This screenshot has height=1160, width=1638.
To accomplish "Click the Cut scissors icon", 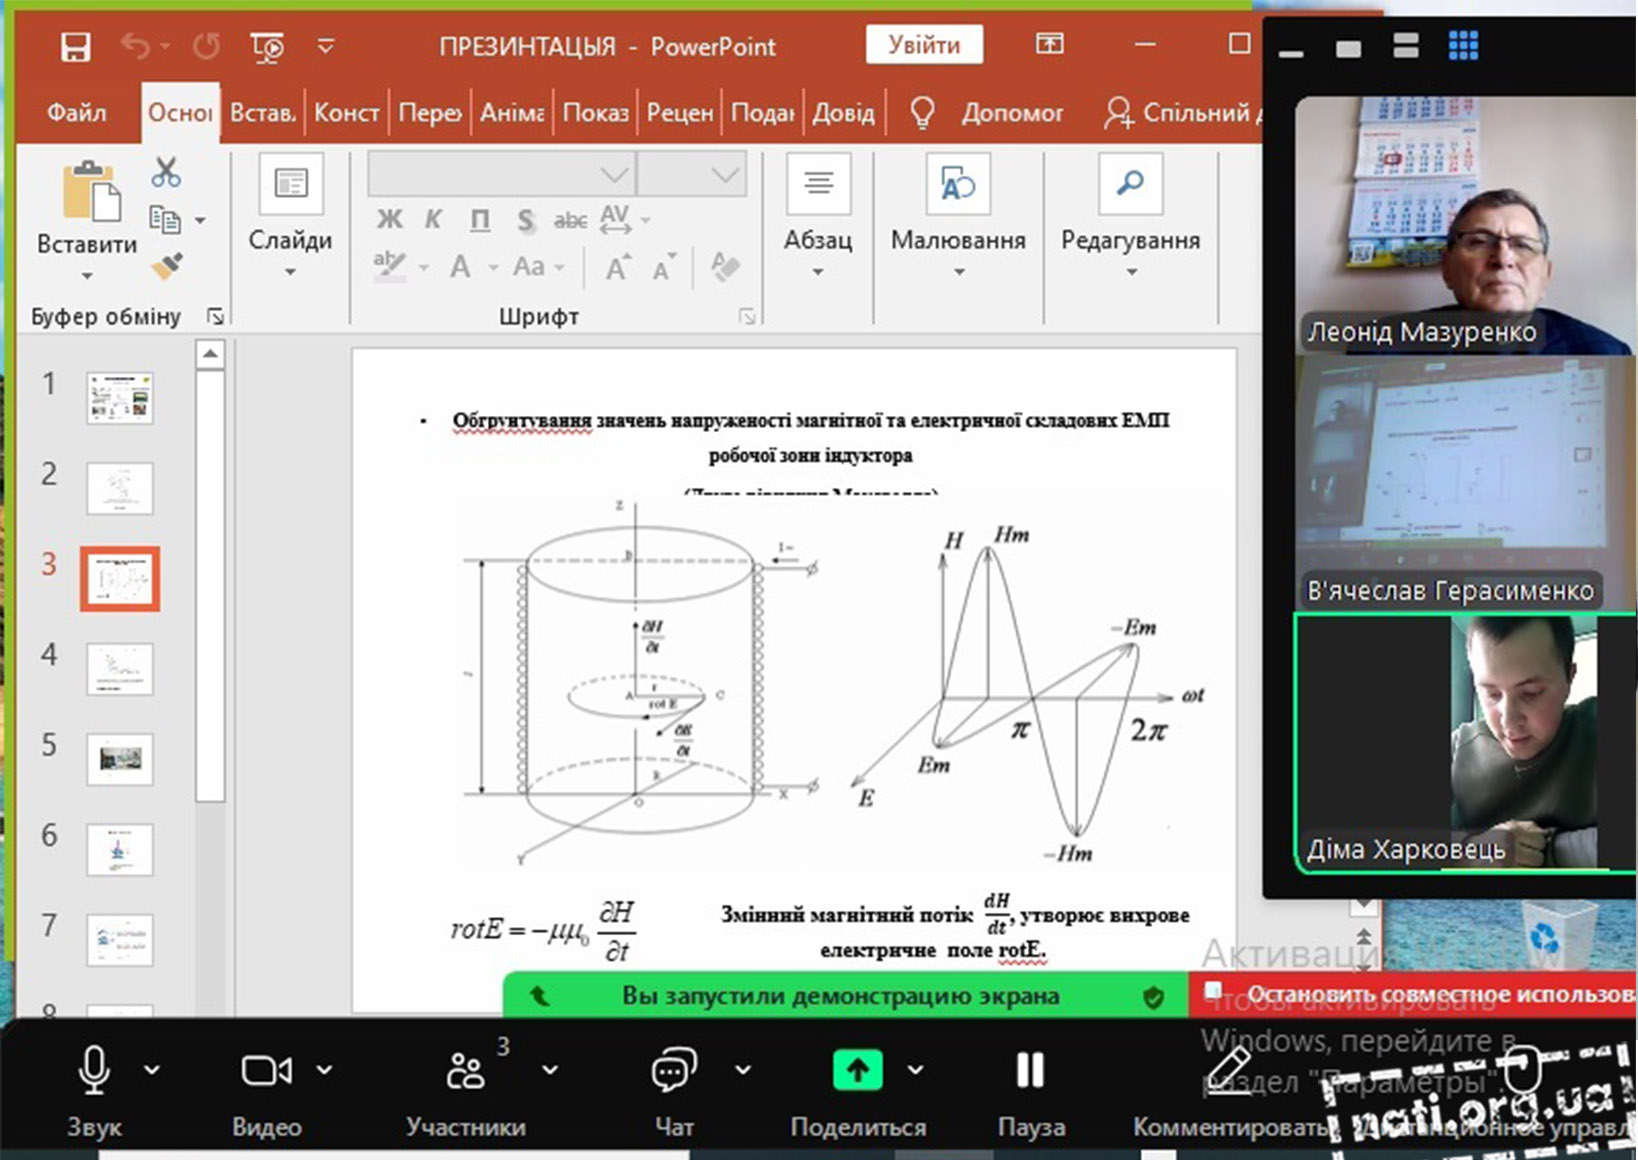I will click(x=166, y=173).
